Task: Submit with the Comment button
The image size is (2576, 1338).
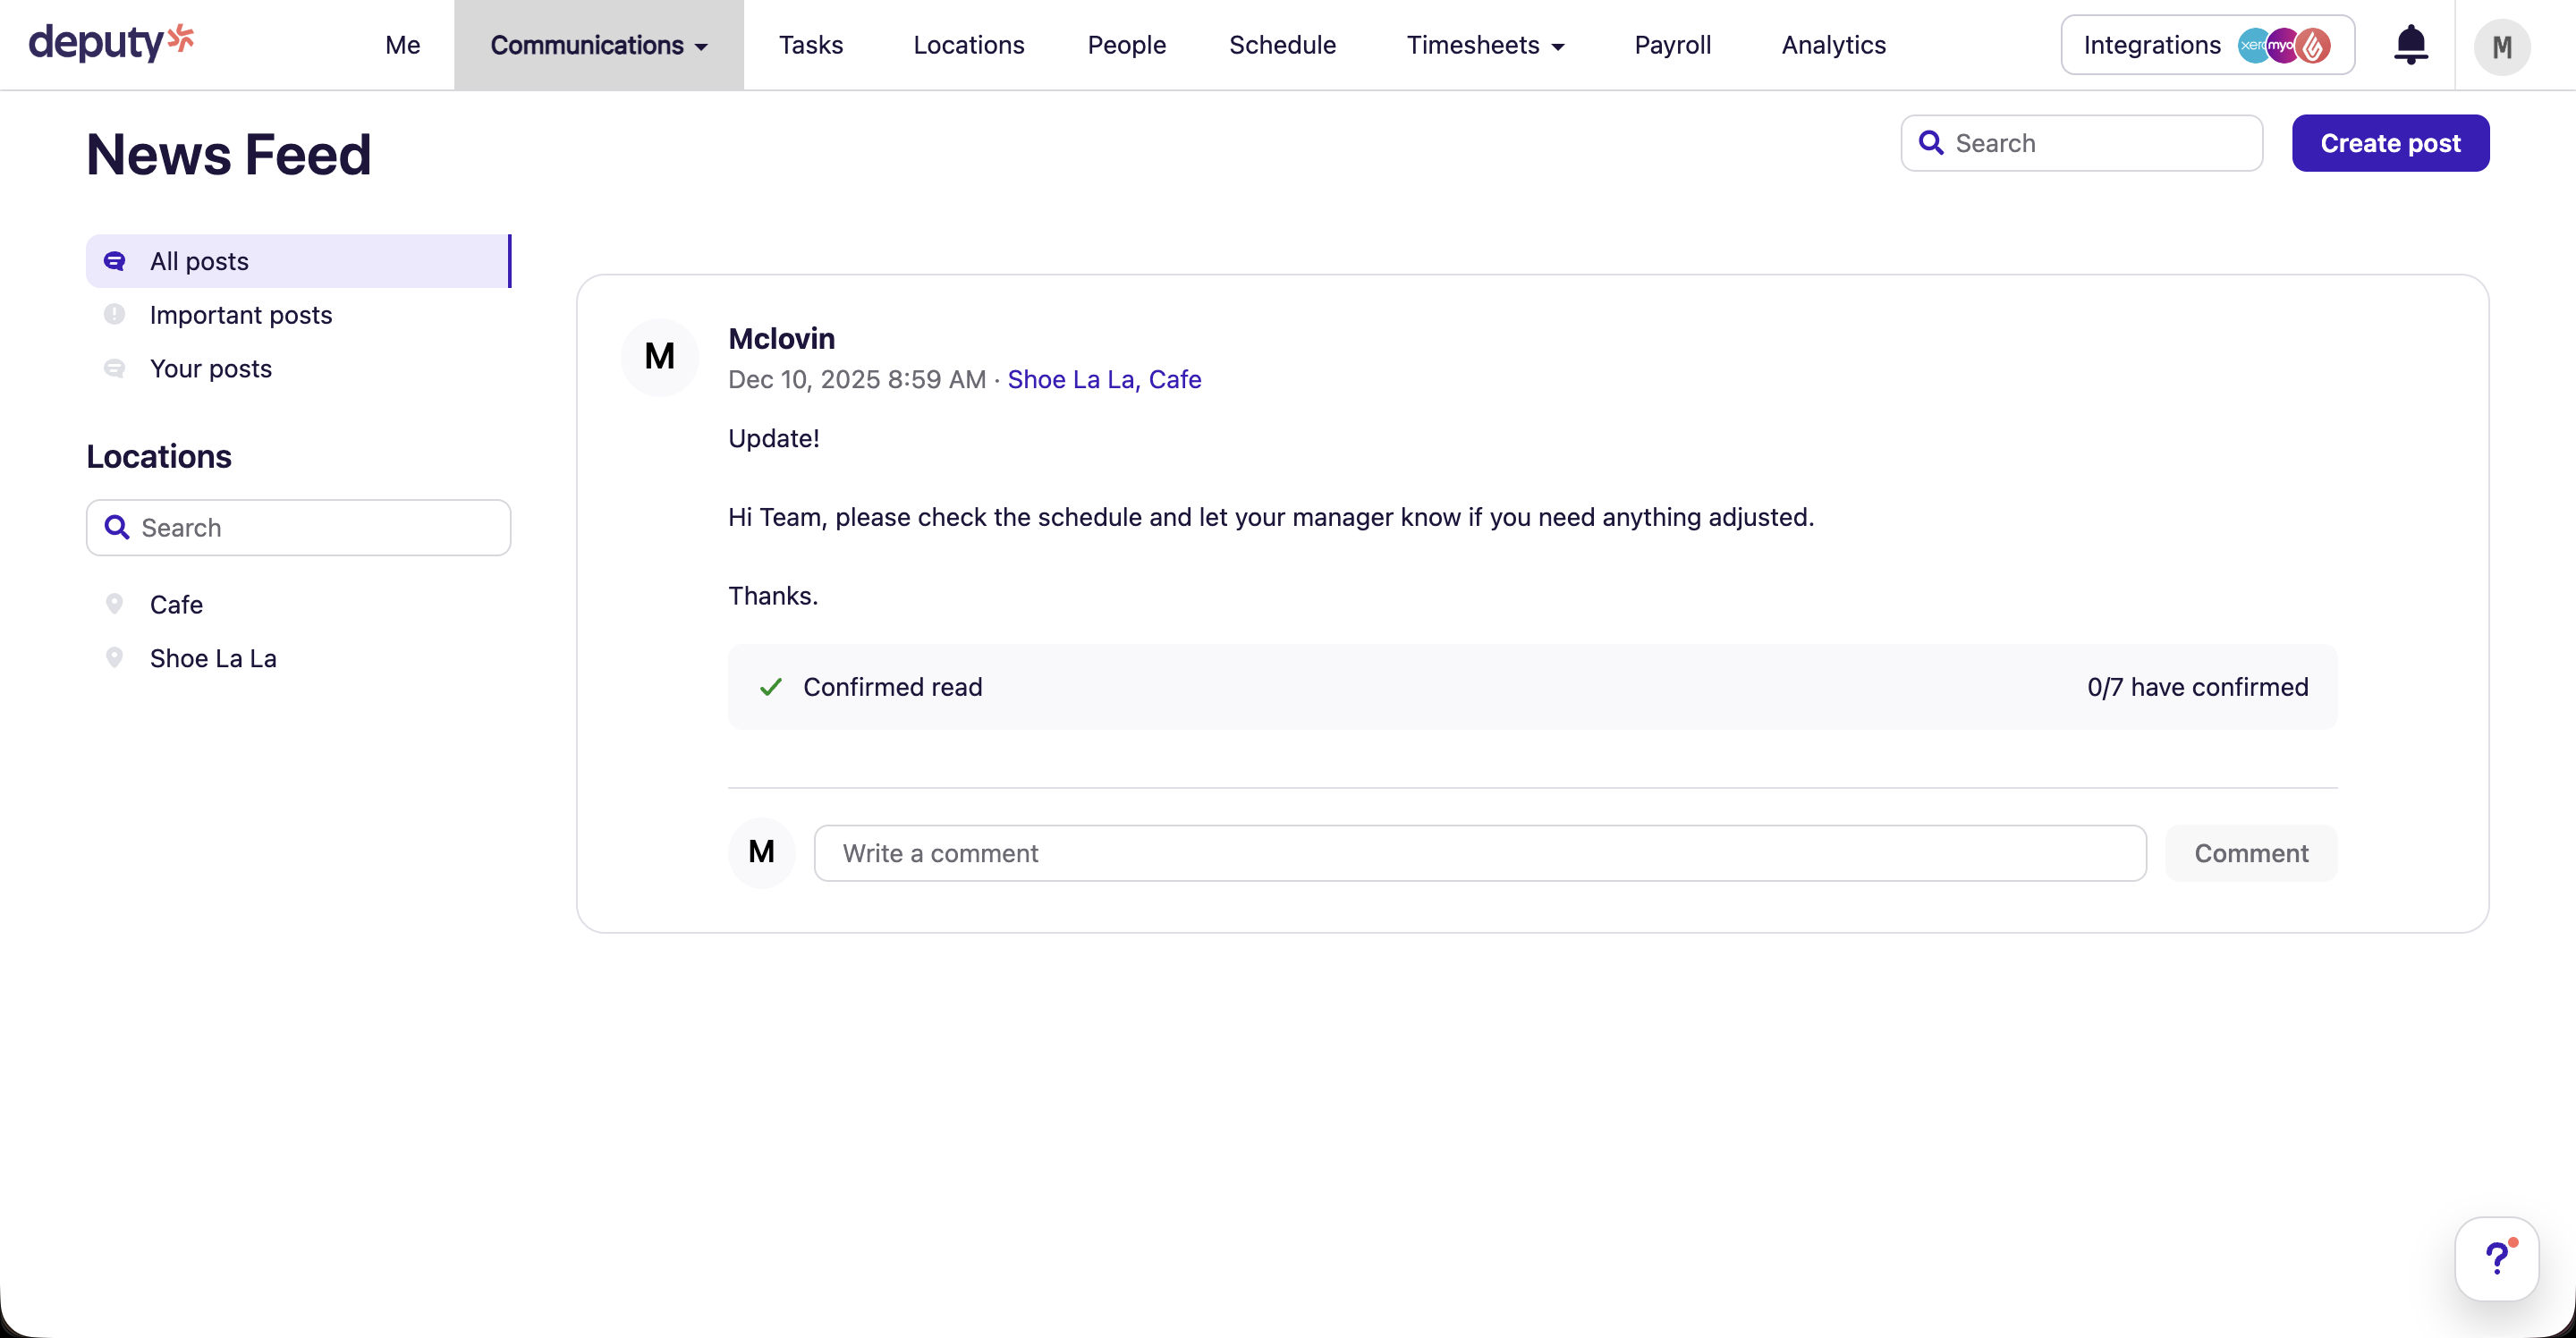Action: 2251,852
